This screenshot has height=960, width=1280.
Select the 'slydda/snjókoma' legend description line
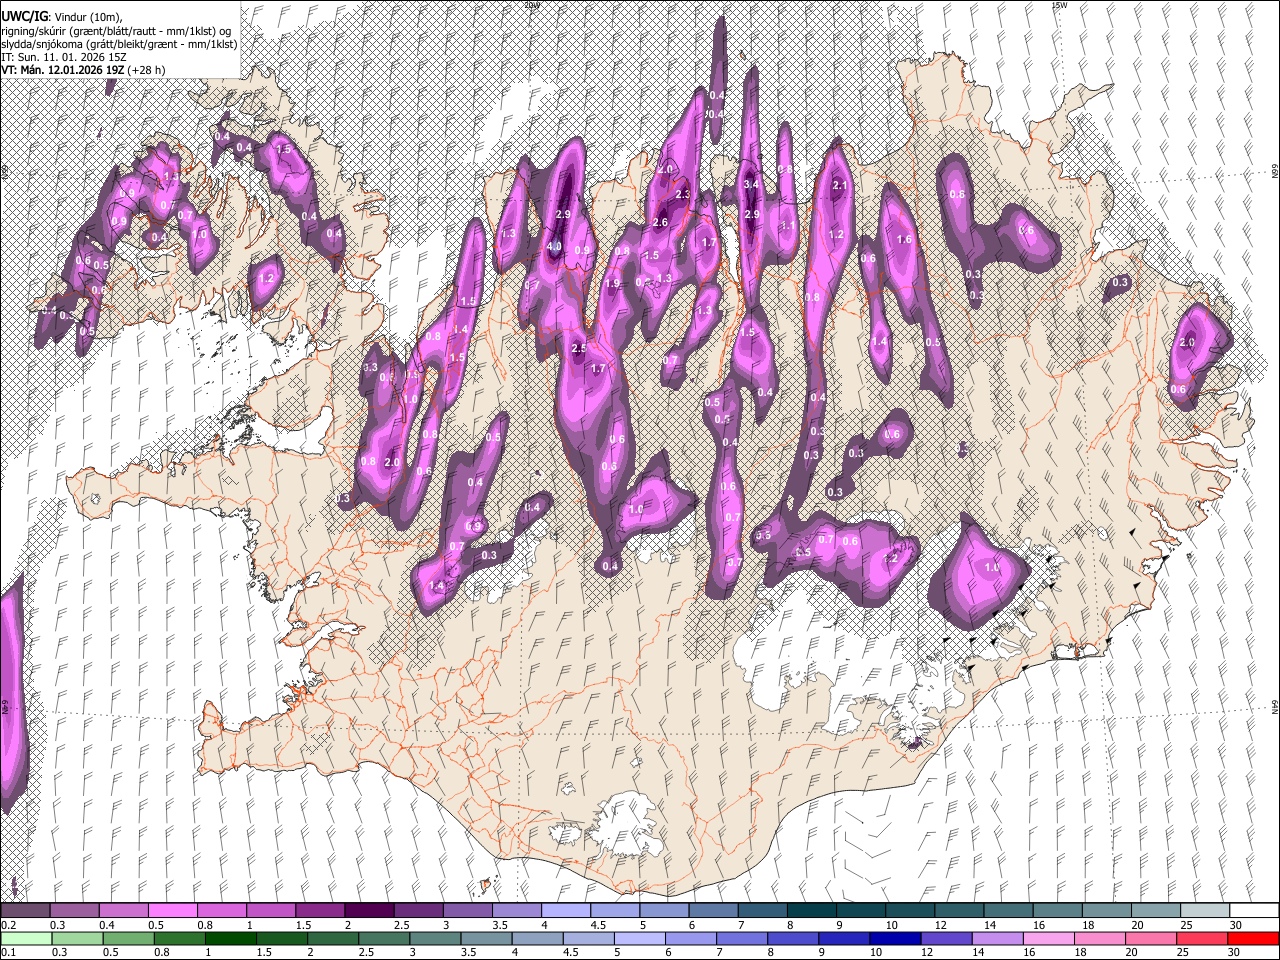click(119, 44)
